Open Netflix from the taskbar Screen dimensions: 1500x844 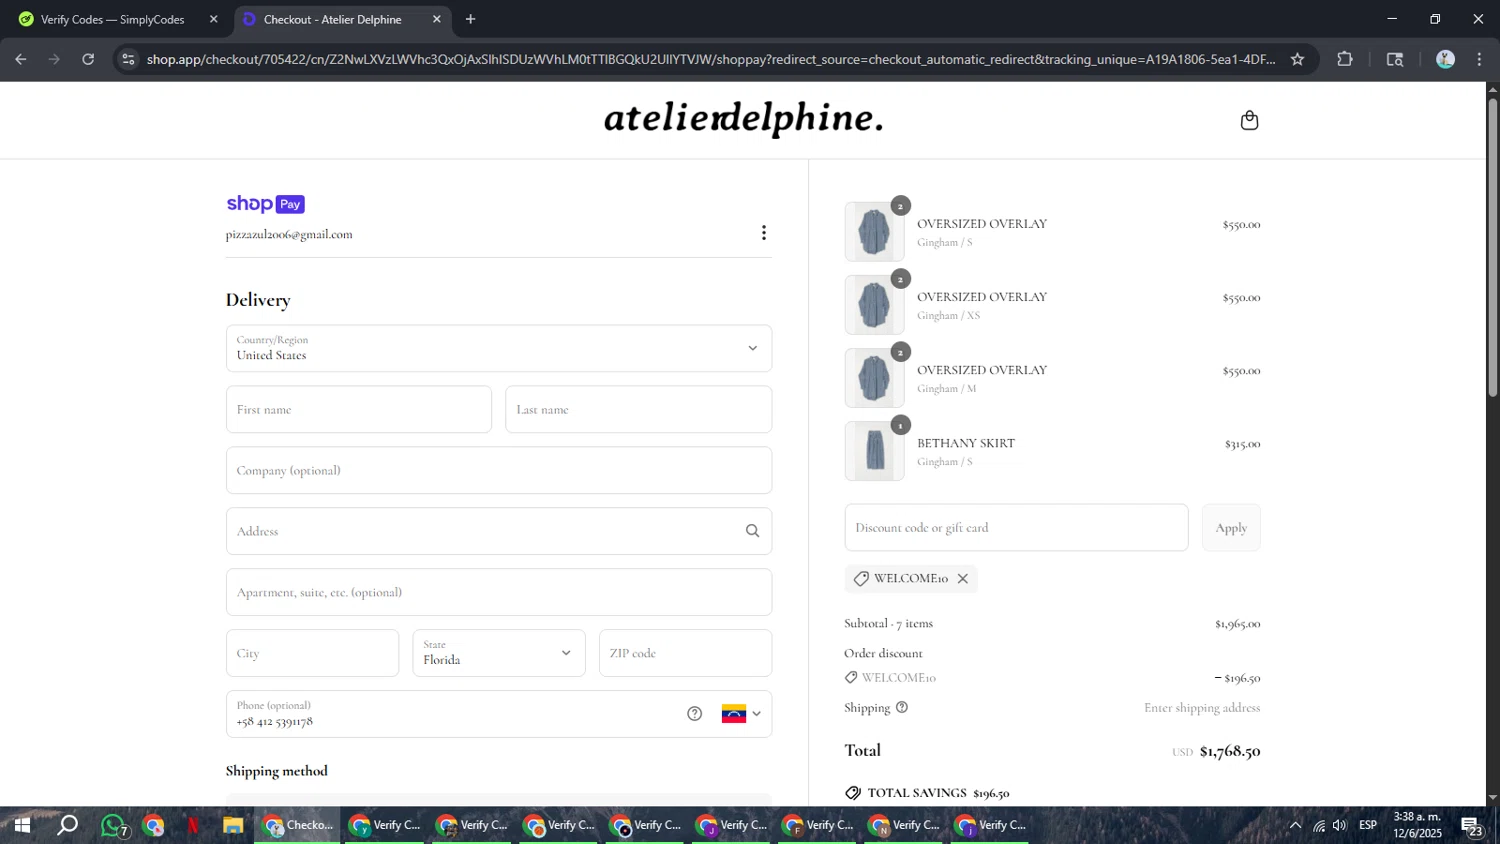193,825
